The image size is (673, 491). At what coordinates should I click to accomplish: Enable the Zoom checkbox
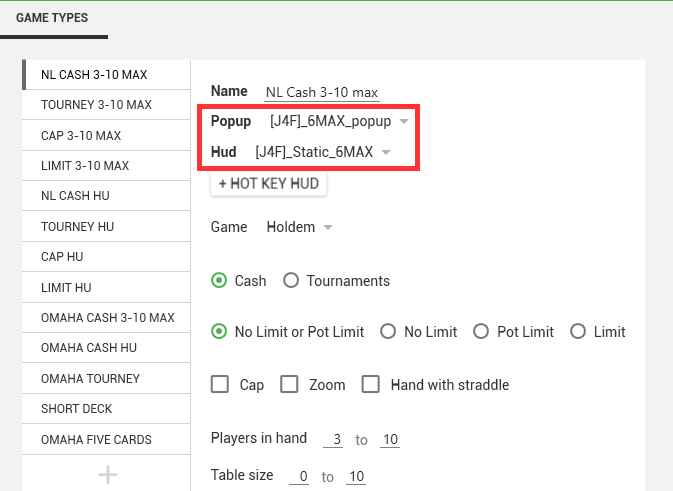(x=289, y=384)
